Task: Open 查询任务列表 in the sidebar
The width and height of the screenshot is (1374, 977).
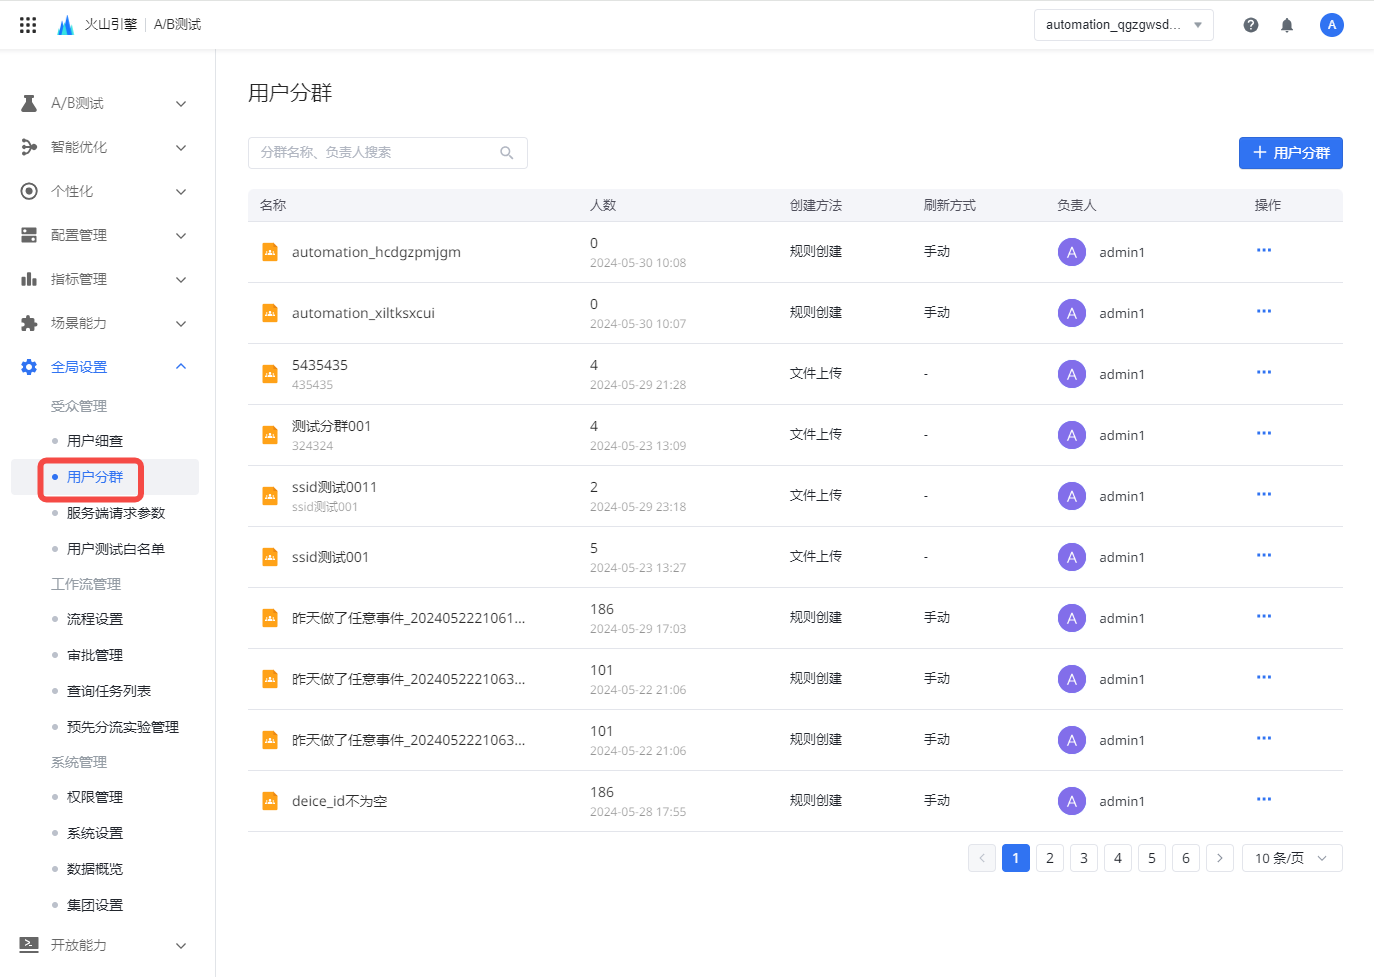Action: tap(109, 691)
